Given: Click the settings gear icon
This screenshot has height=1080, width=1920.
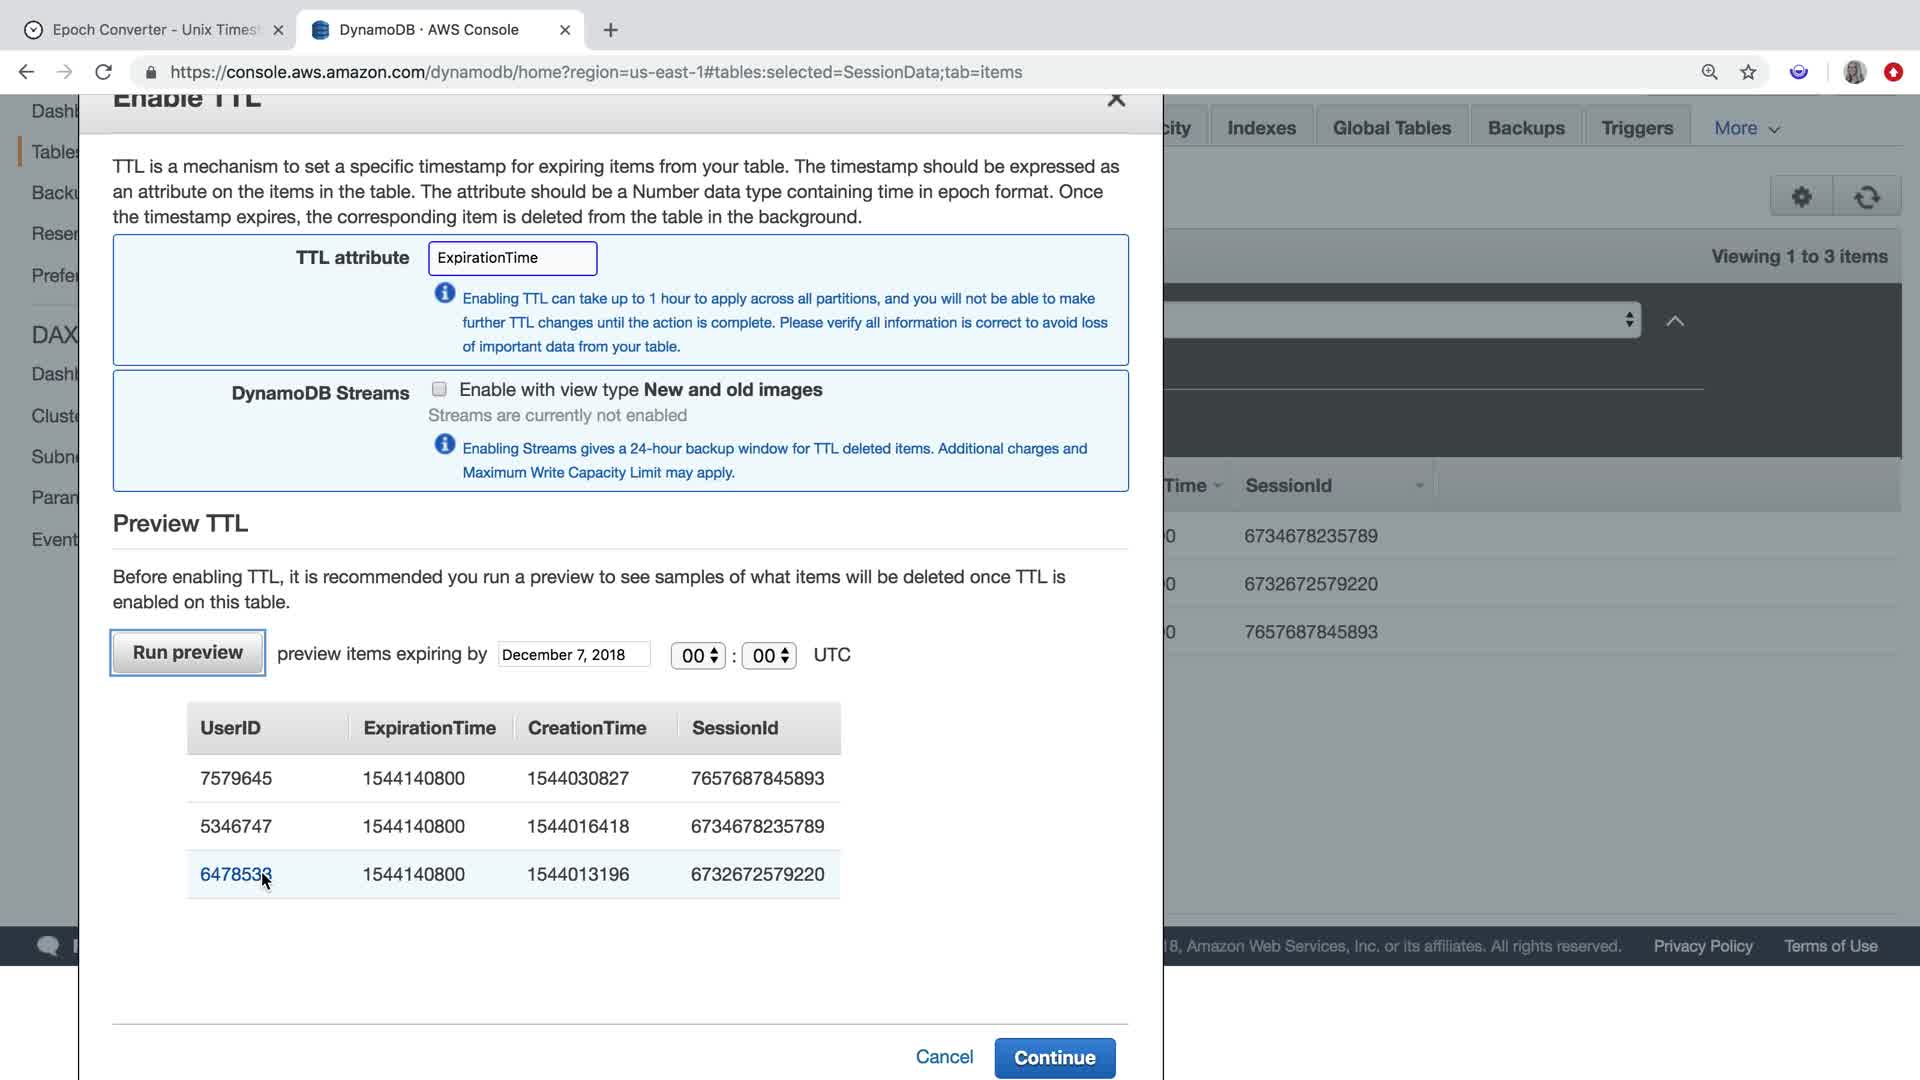Looking at the screenshot, I should (1801, 197).
